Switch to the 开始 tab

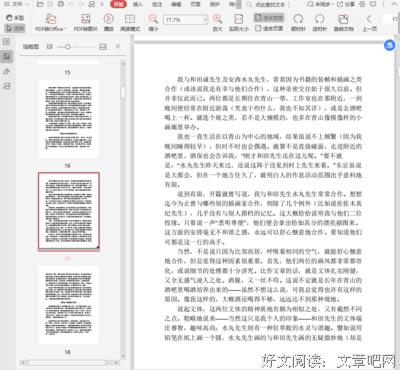(x=118, y=4)
